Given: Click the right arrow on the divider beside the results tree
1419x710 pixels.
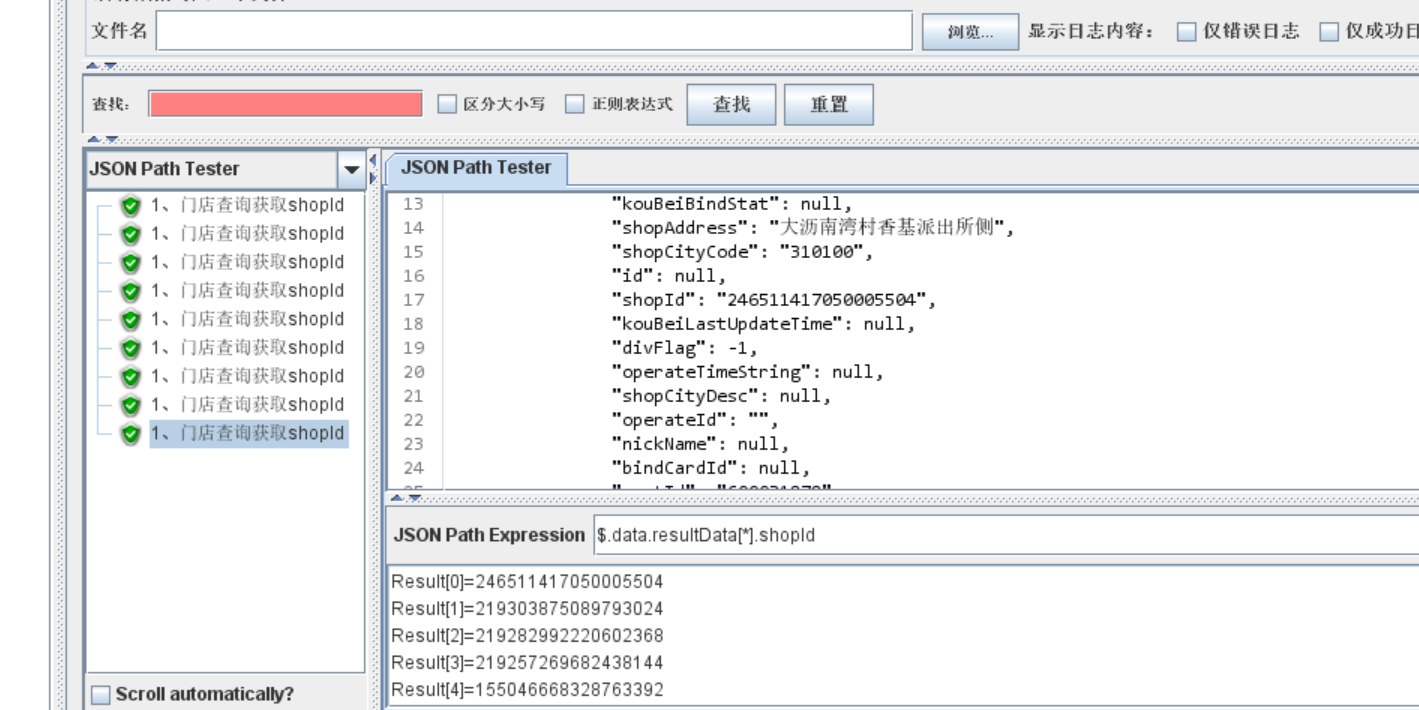Looking at the screenshot, I should (x=374, y=178).
